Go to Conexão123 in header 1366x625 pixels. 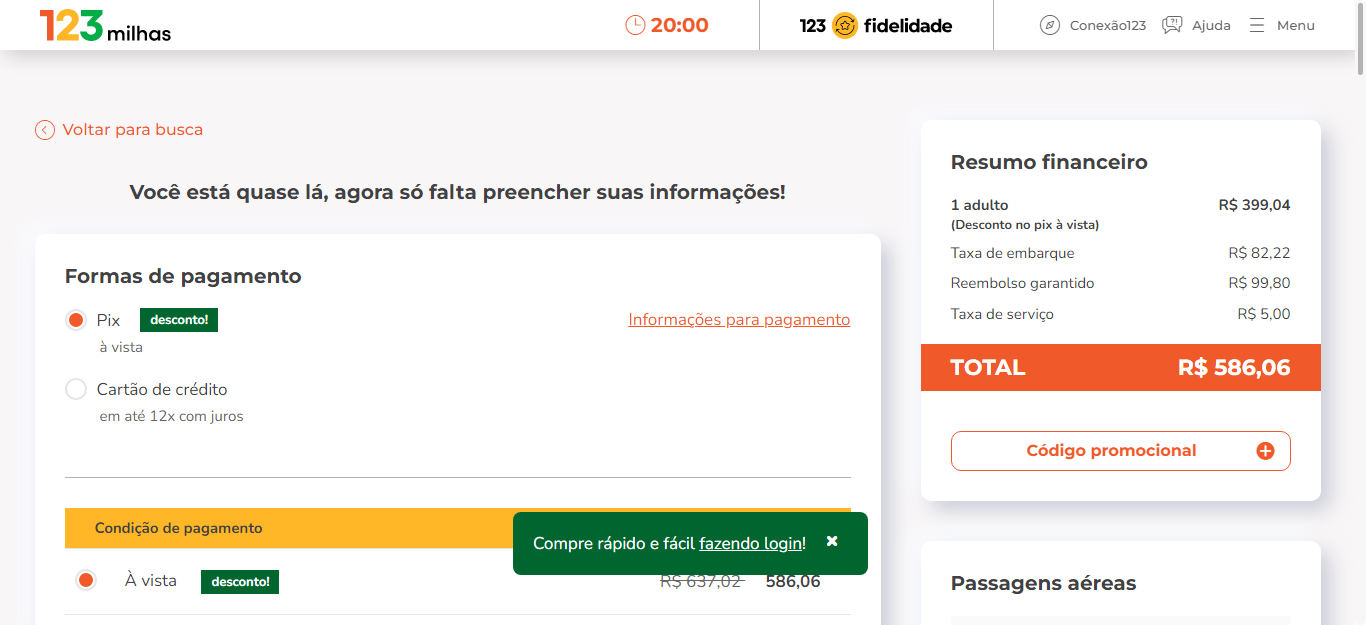point(1093,25)
